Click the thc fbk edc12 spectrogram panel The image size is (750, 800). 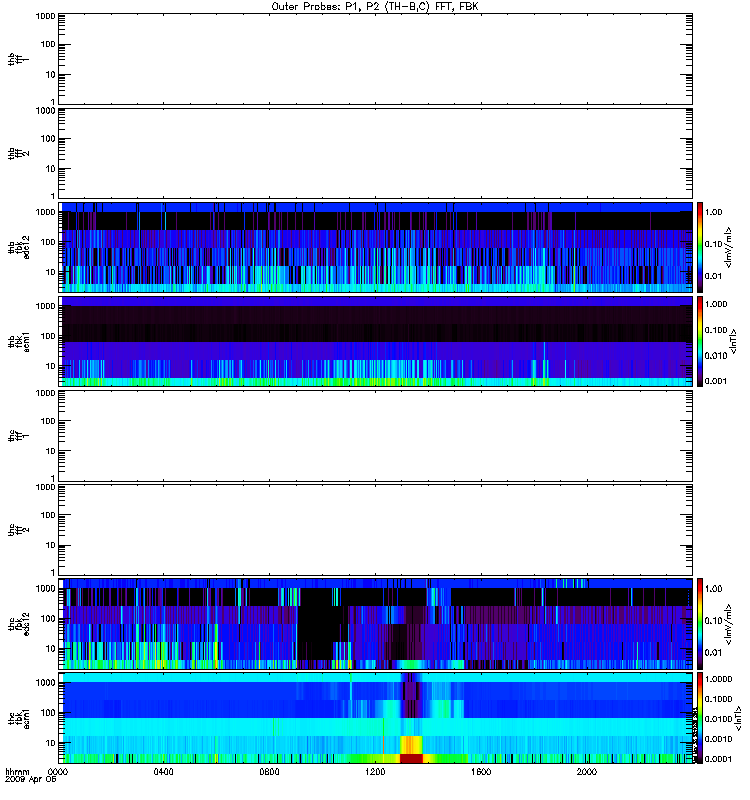[x=376, y=624]
